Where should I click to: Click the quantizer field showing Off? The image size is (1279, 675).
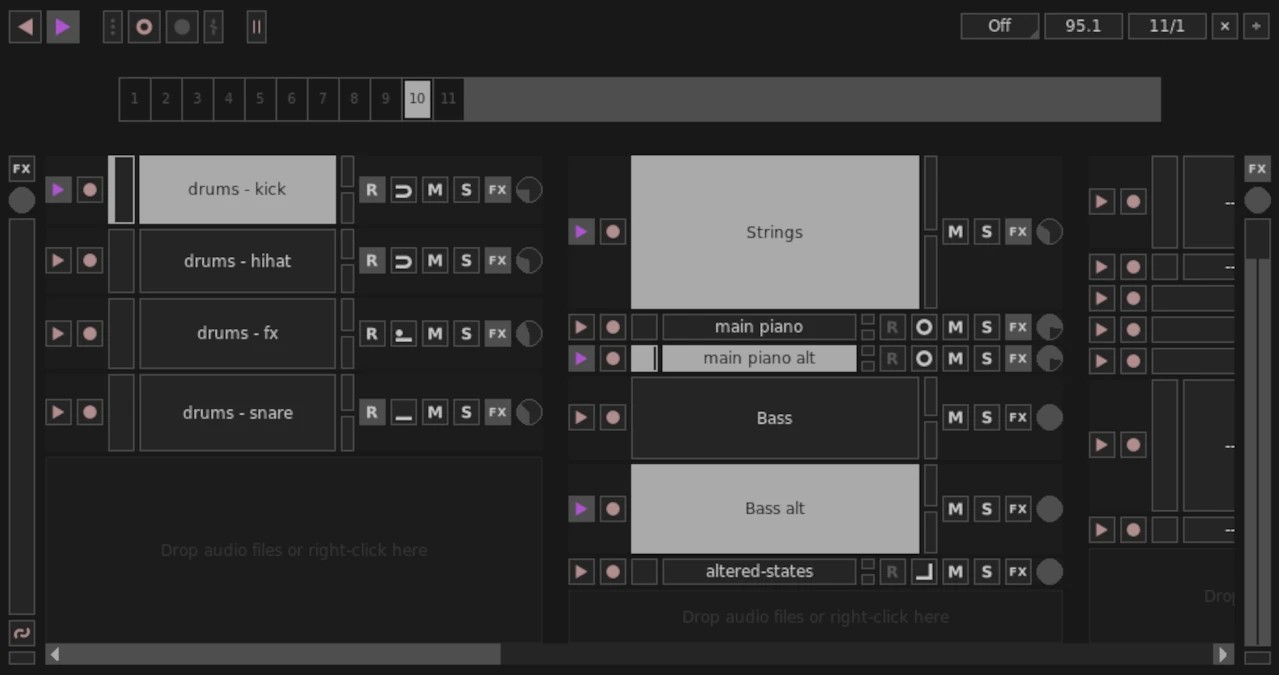click(x=998, y=26)
